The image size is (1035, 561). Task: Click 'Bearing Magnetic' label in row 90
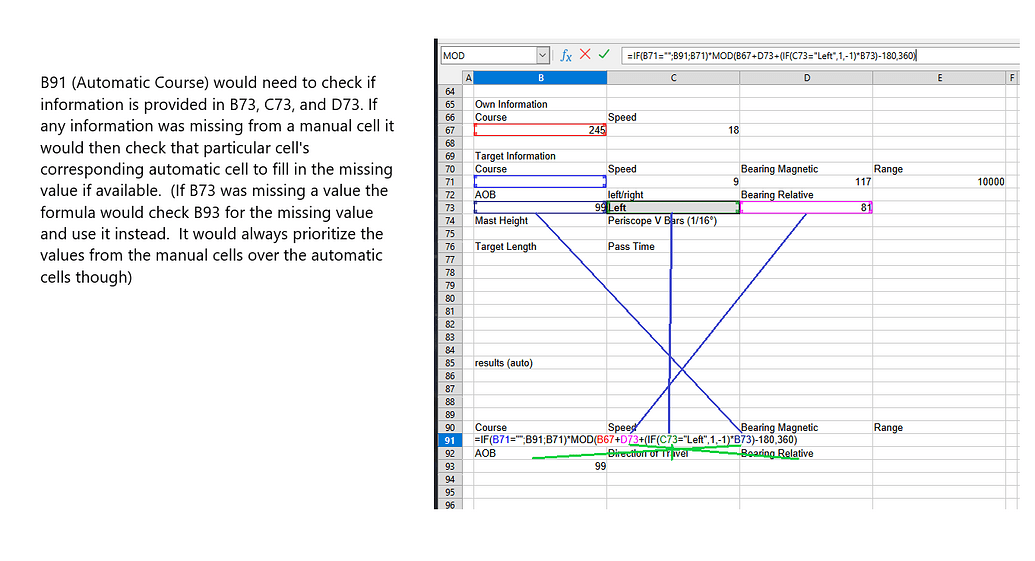pyautogui.click(x=779, y=428)
